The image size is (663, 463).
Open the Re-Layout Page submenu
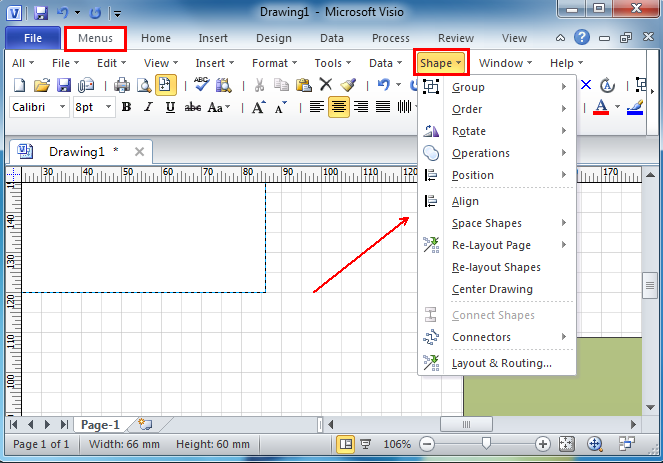496,245
